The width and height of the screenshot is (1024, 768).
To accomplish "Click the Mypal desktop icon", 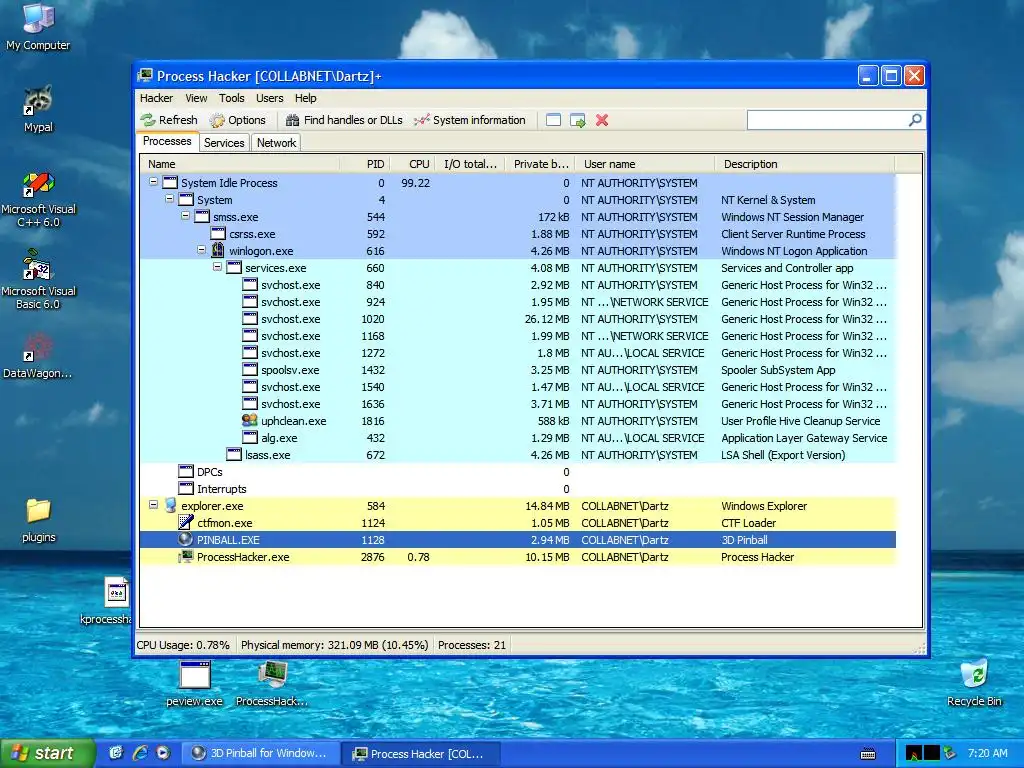I will (38, 109).
